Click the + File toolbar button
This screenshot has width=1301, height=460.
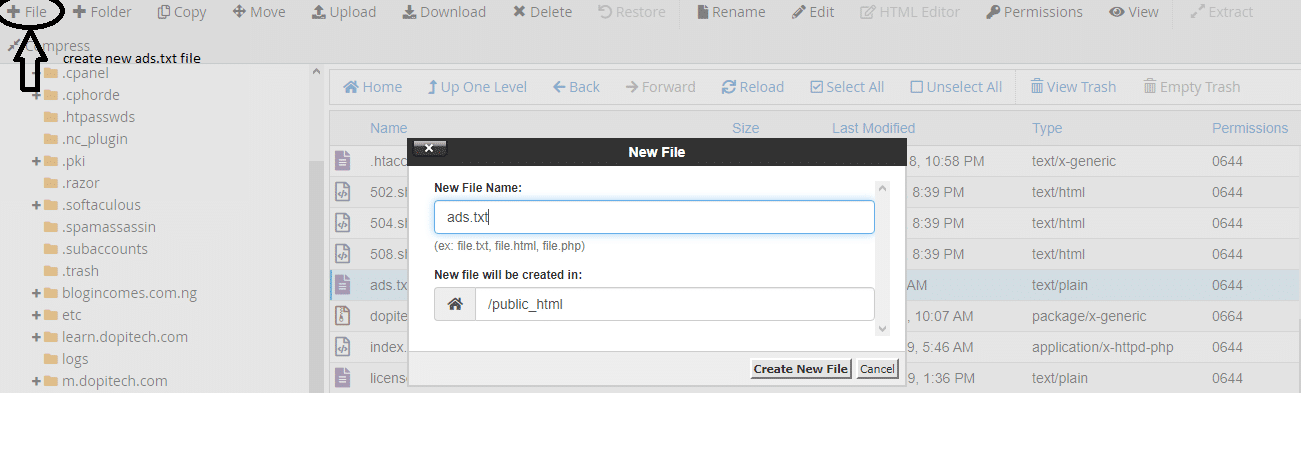[27, 12]
